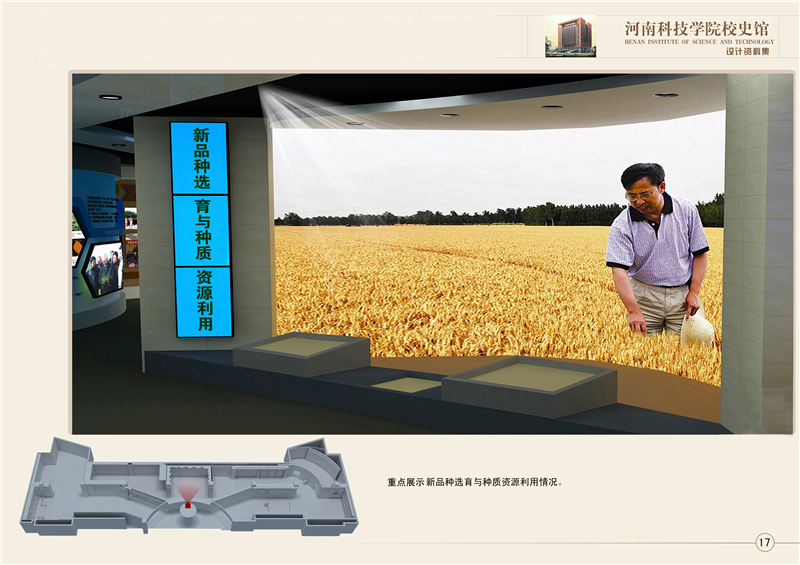Open the 3D floor plan thumbnail
The image size is (800, 565).
tap(188, 487)
